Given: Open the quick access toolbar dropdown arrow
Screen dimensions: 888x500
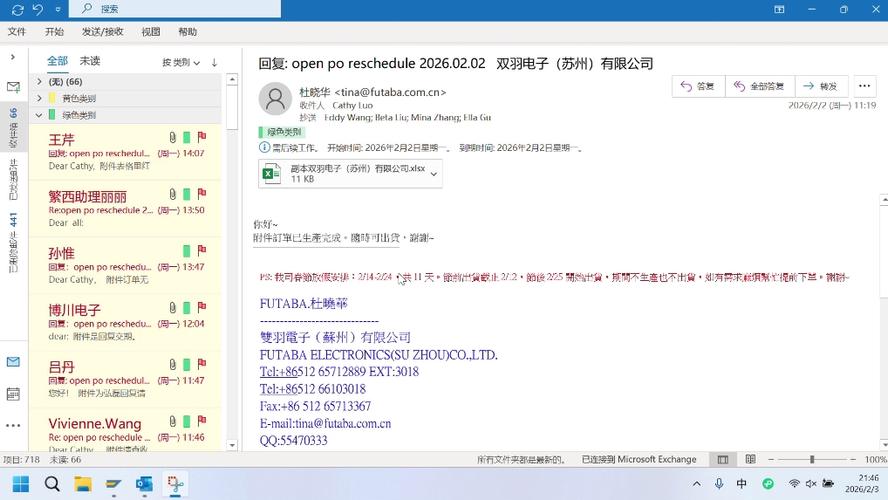Looking at the screenshot, I should (x=58, y=10).
